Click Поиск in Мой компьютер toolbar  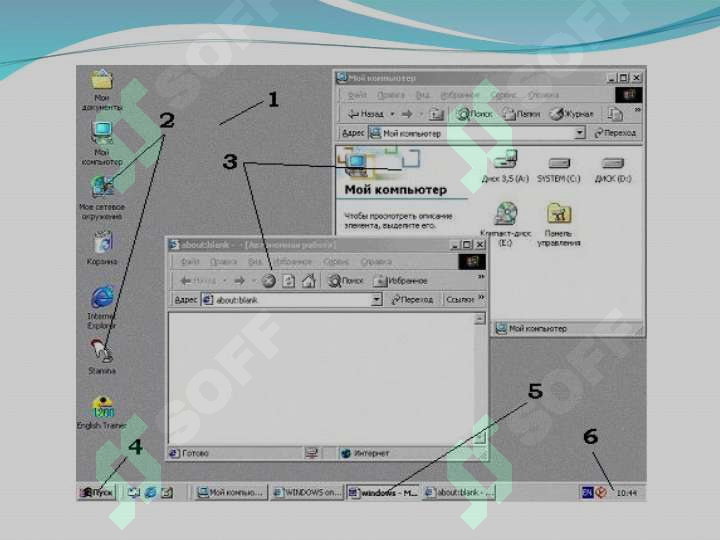click(x=474, y=113)
